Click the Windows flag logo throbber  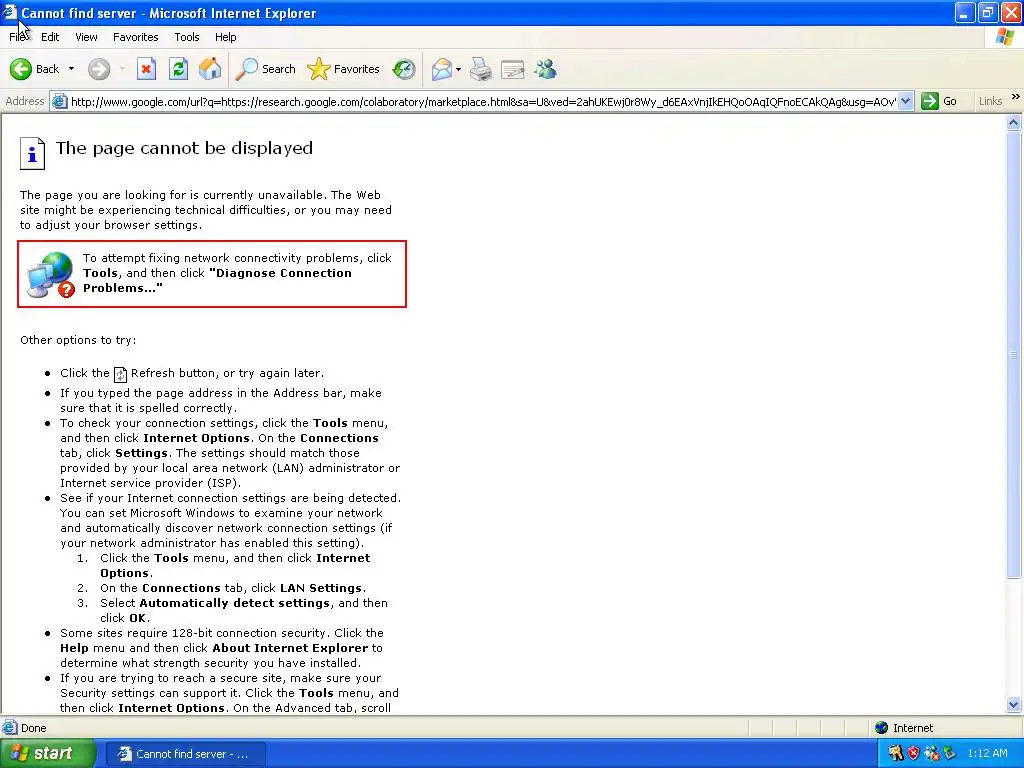click(x=1005, y=37)
